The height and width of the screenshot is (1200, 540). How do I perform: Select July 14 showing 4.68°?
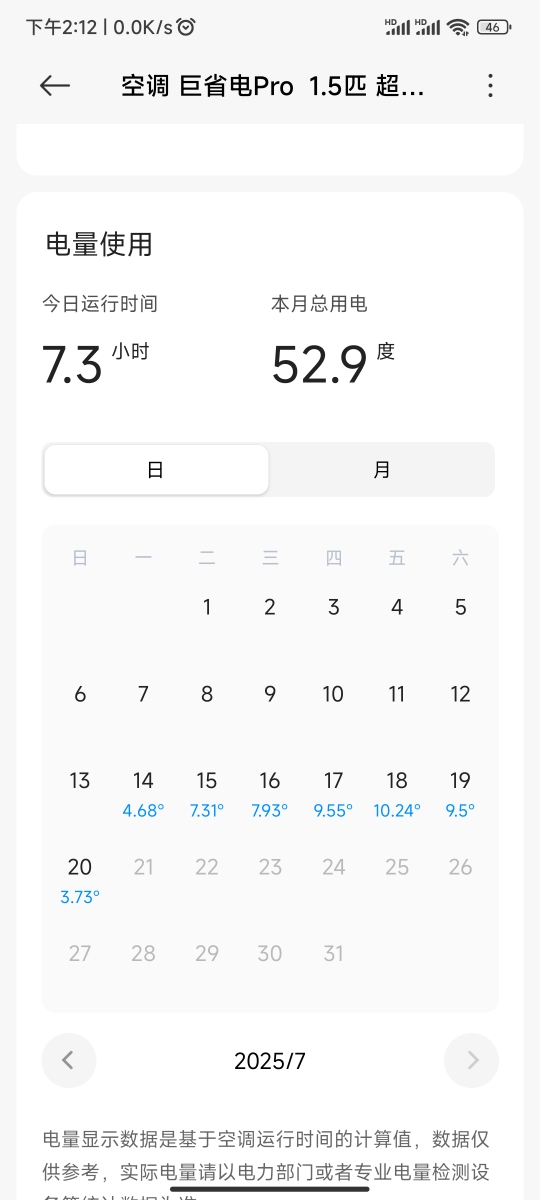143,793
